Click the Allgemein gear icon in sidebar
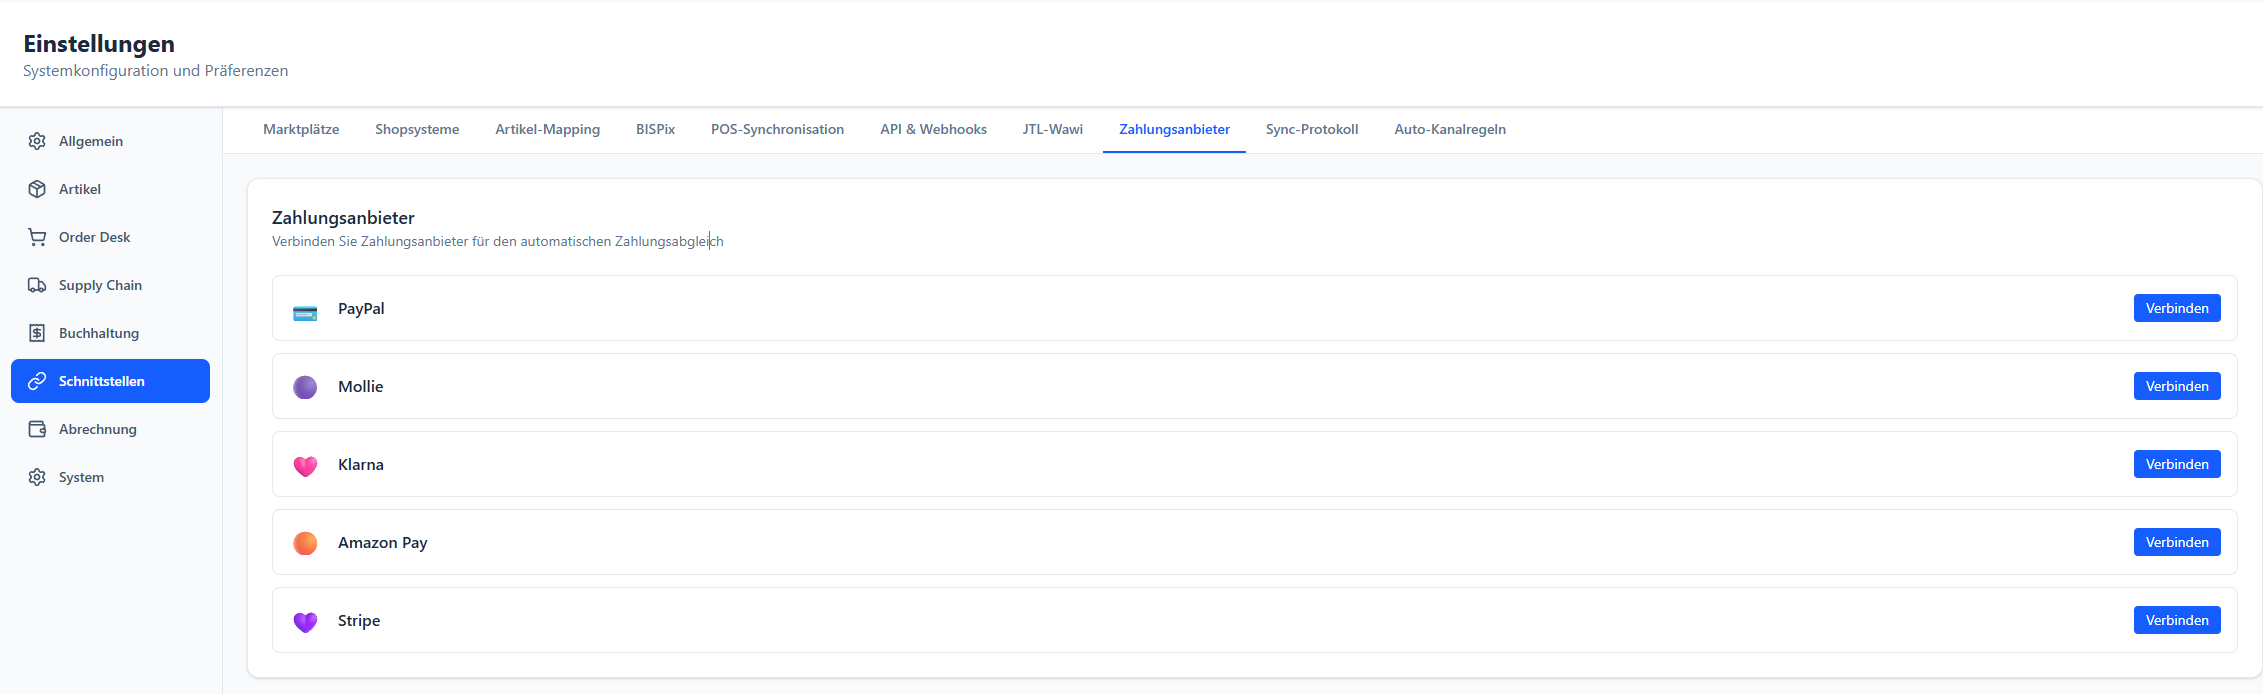The width and height of the screenshot is (2263, 694). [37, 141]
